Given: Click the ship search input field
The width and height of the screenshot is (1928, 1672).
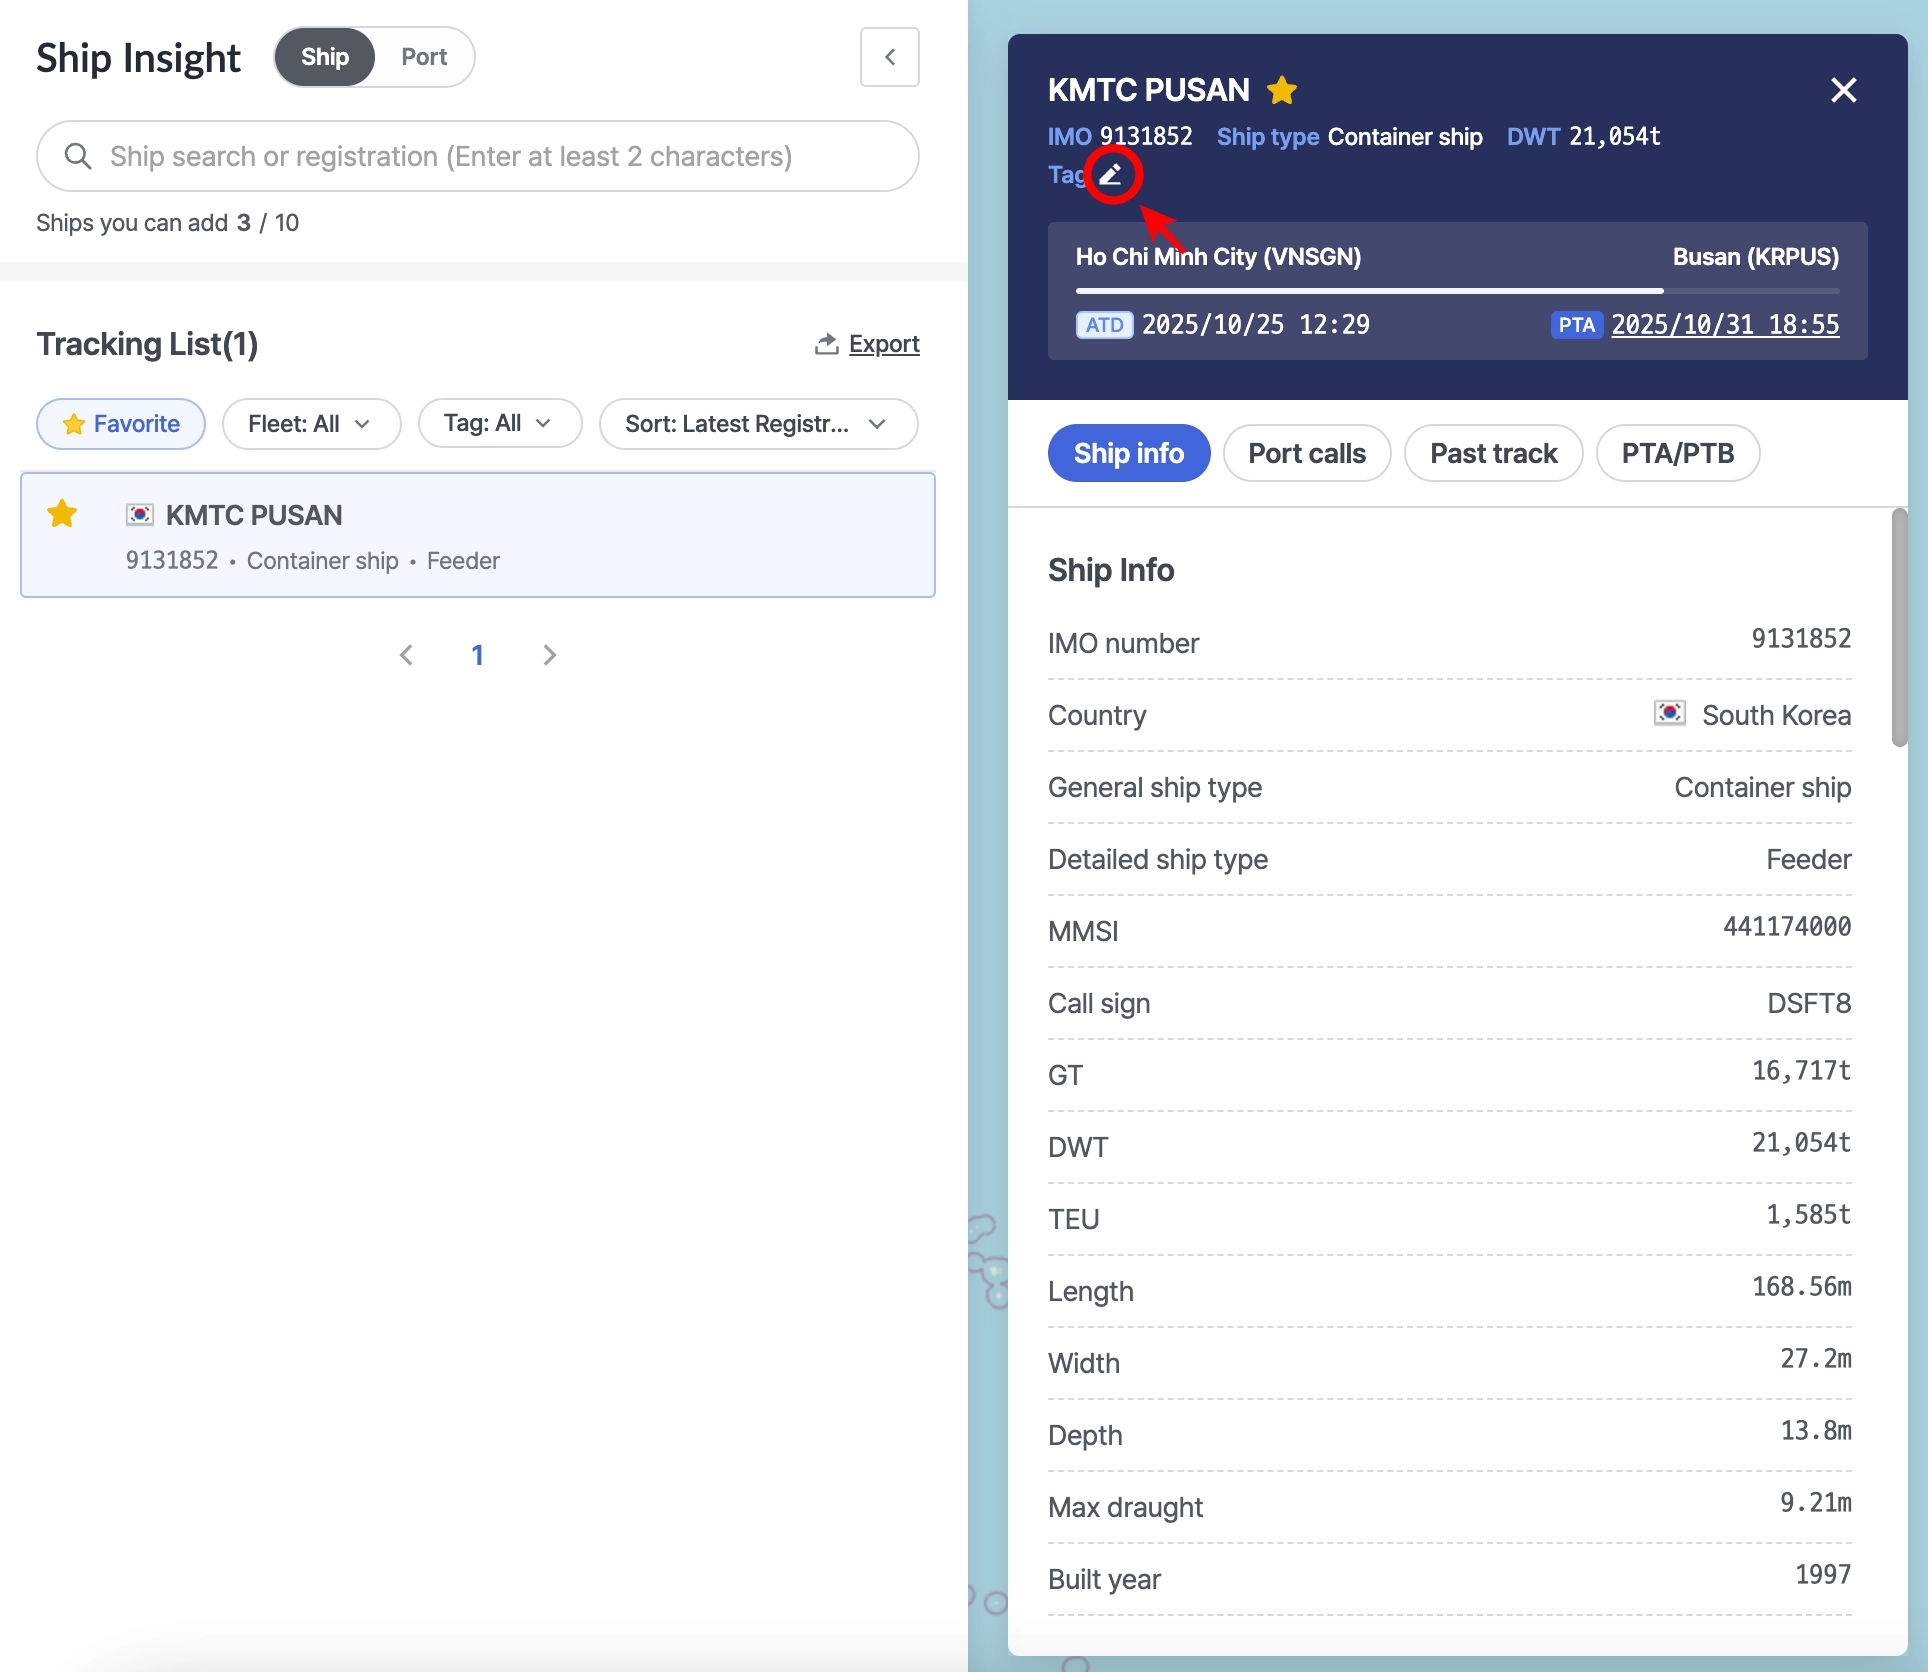Looking at the screenshot, I should pos(480,156).
